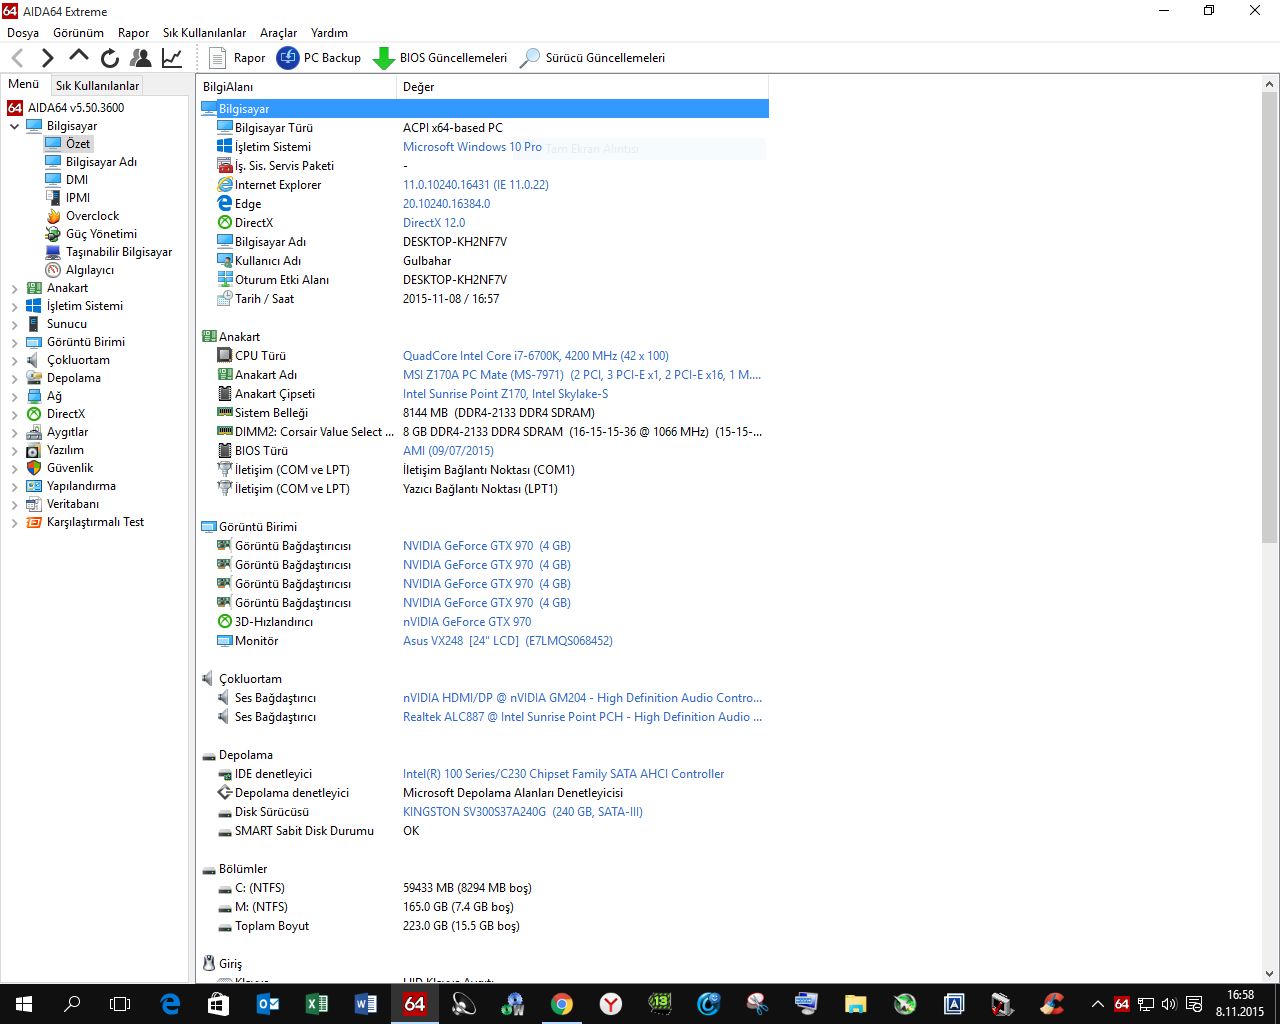
Task: Go up one level with the Up arrow
Action: tap(79, 57)
